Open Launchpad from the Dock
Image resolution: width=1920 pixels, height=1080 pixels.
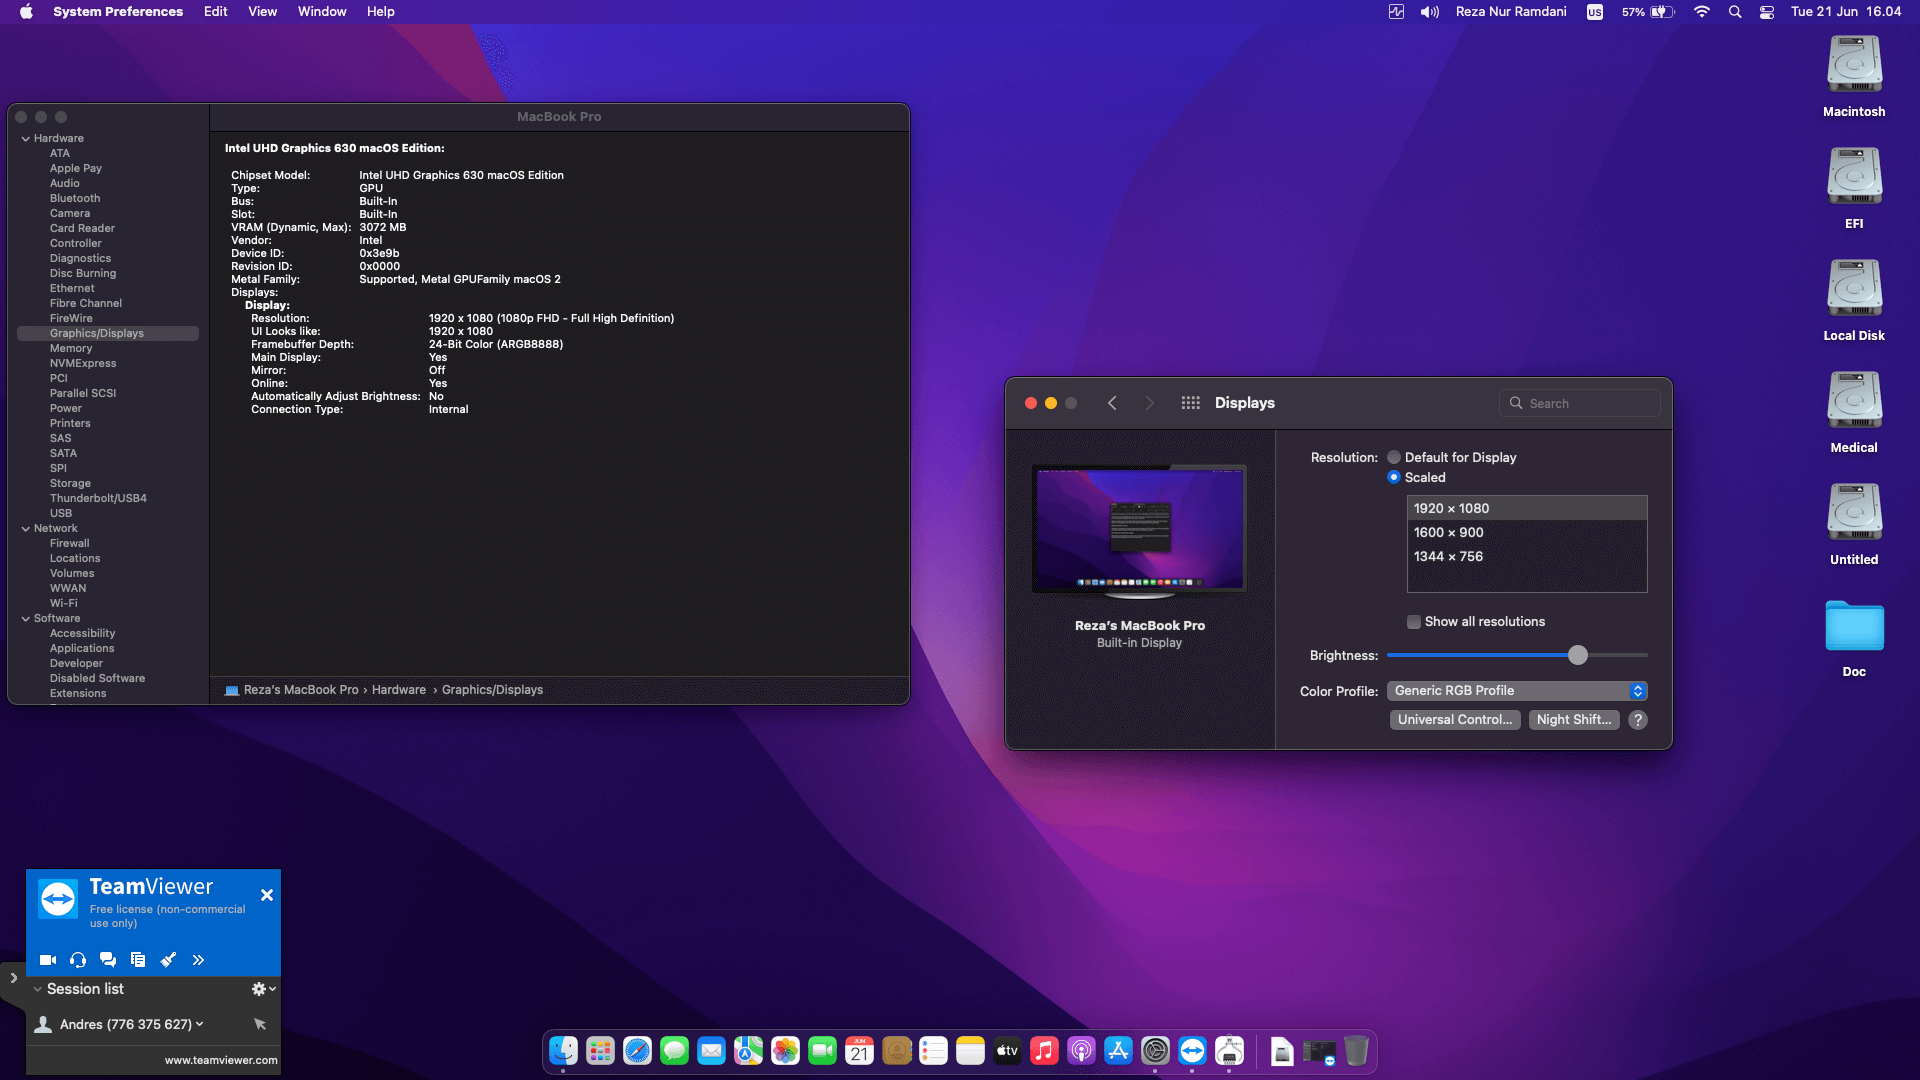600,1051
